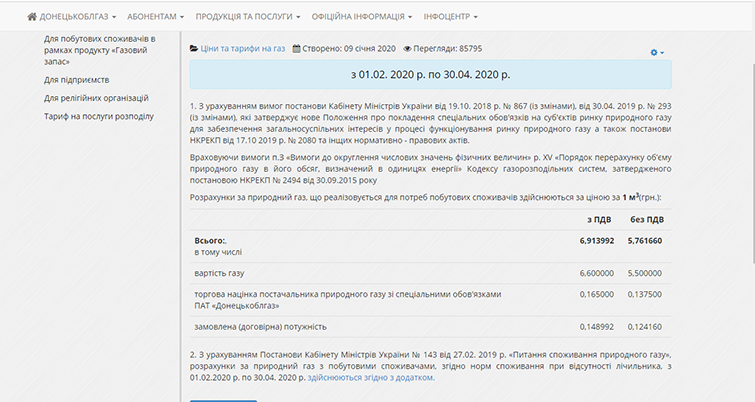The height and width of the screenshot is (402, 755).
Task: Click the period header 'з 01.02. 2020 р. по 30.04. 2020 р.'
Action: click(x=430, y=75)
